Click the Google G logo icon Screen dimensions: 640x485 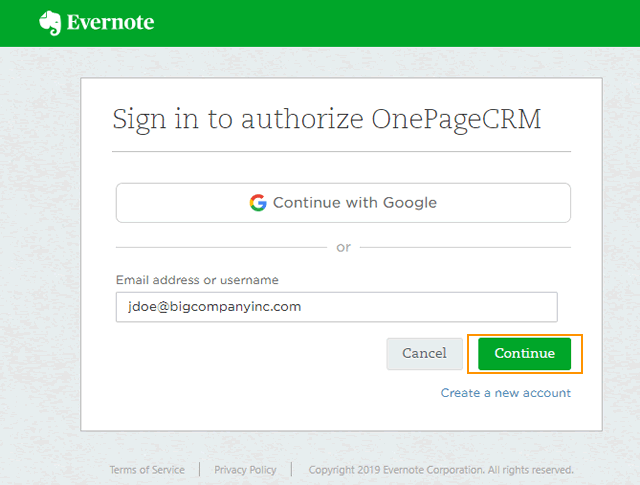pyautogui.click(x=258, y=202)
